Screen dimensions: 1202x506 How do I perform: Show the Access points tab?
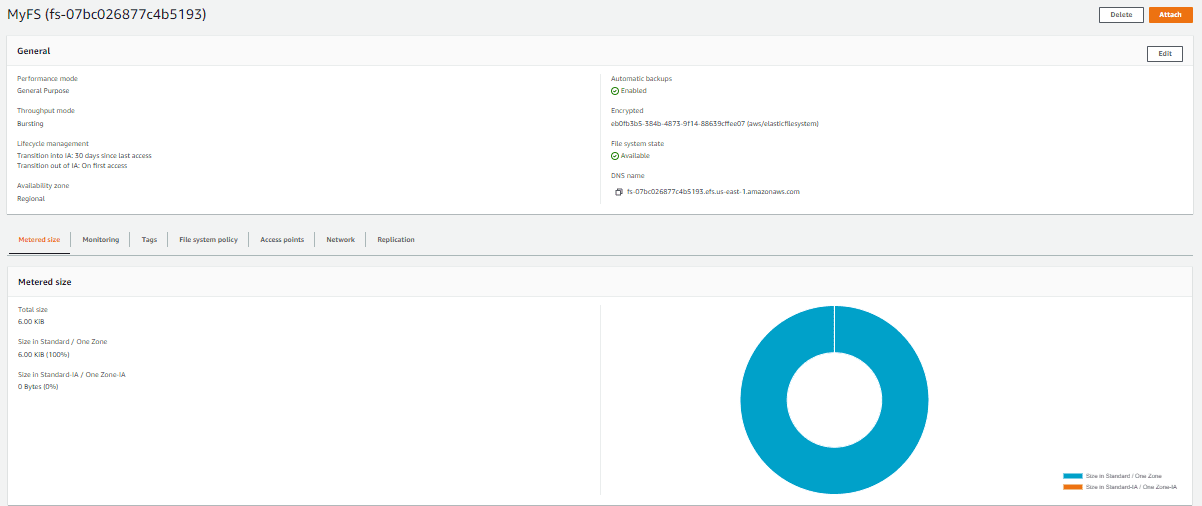coord(282,240)
